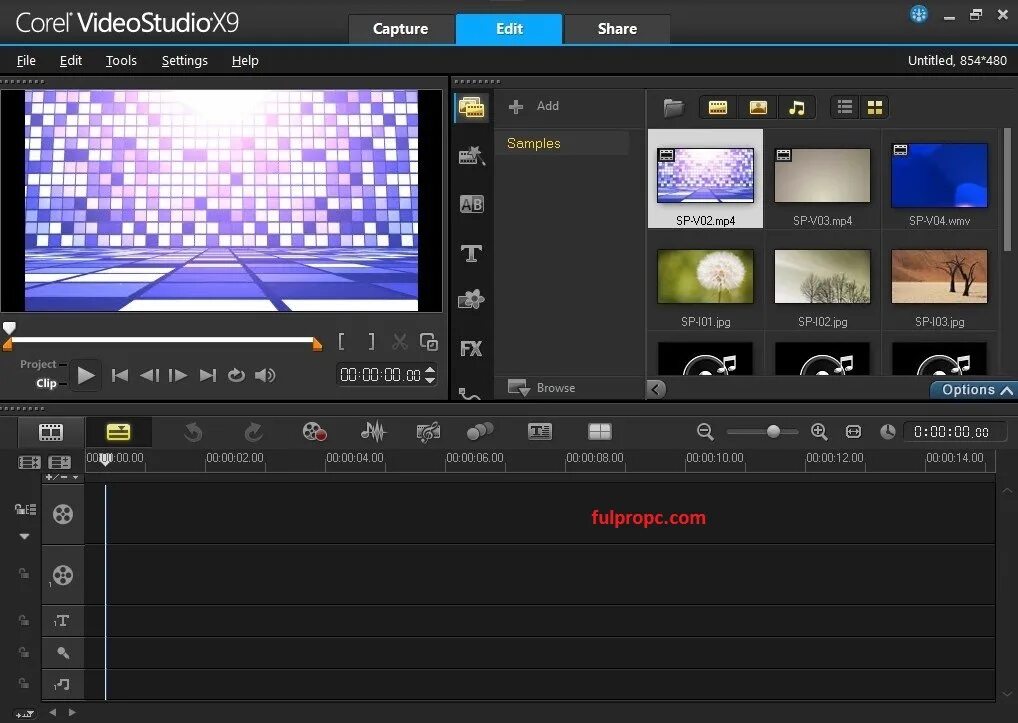1018x723 pixels.
Task: Switch library to list view
Action: coord(845,108)
